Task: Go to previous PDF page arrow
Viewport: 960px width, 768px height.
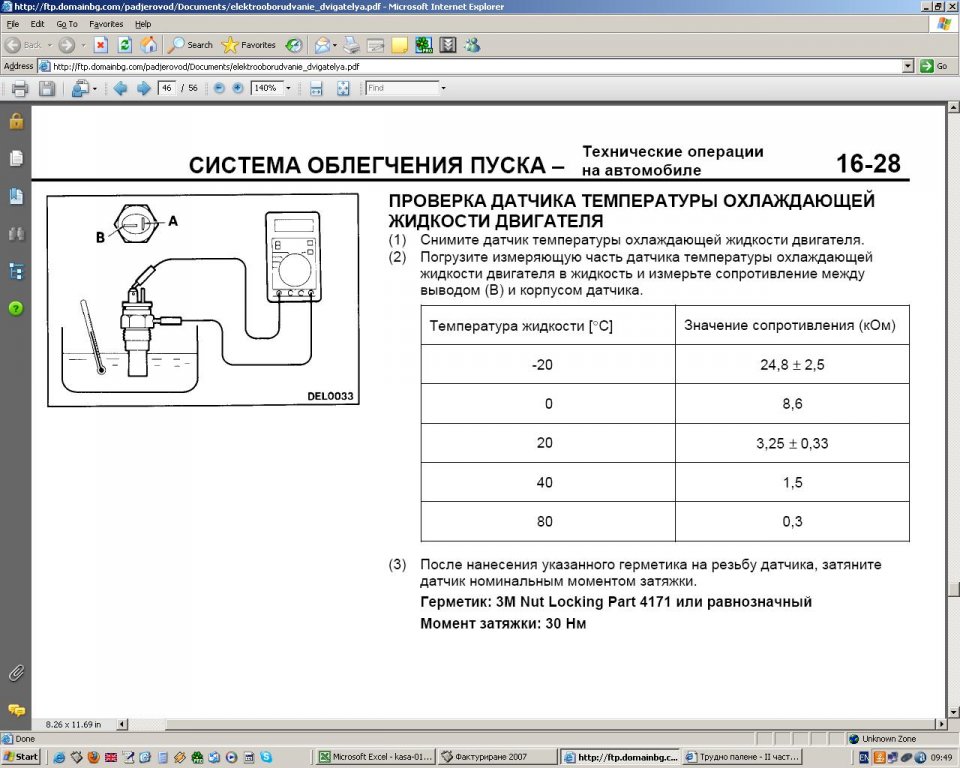Action: [x=120, y=88]
